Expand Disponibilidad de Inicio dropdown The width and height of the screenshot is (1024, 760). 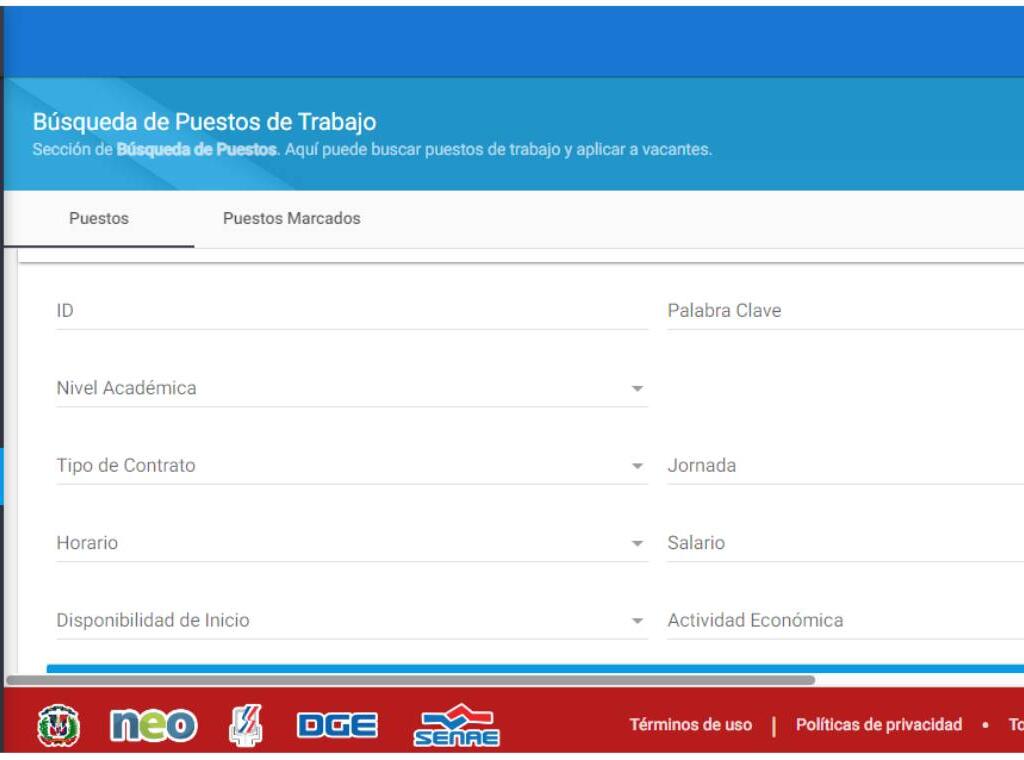pyautogui.click(x=352, y=620)
